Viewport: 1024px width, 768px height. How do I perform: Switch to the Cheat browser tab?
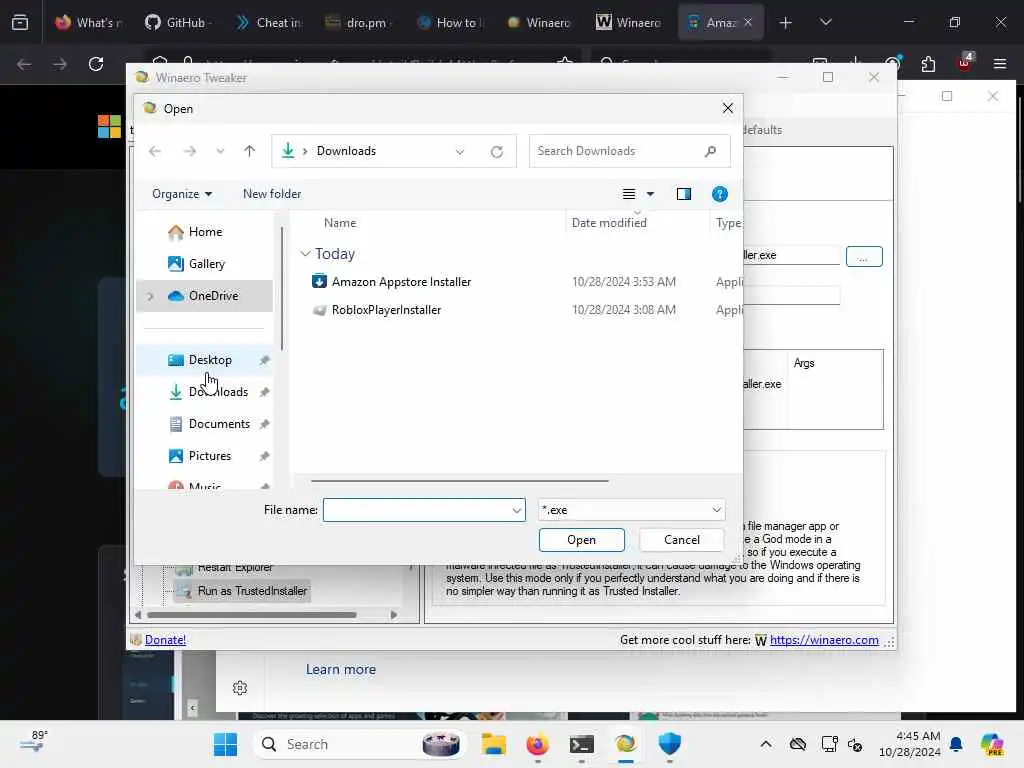[x=269, y=22]
